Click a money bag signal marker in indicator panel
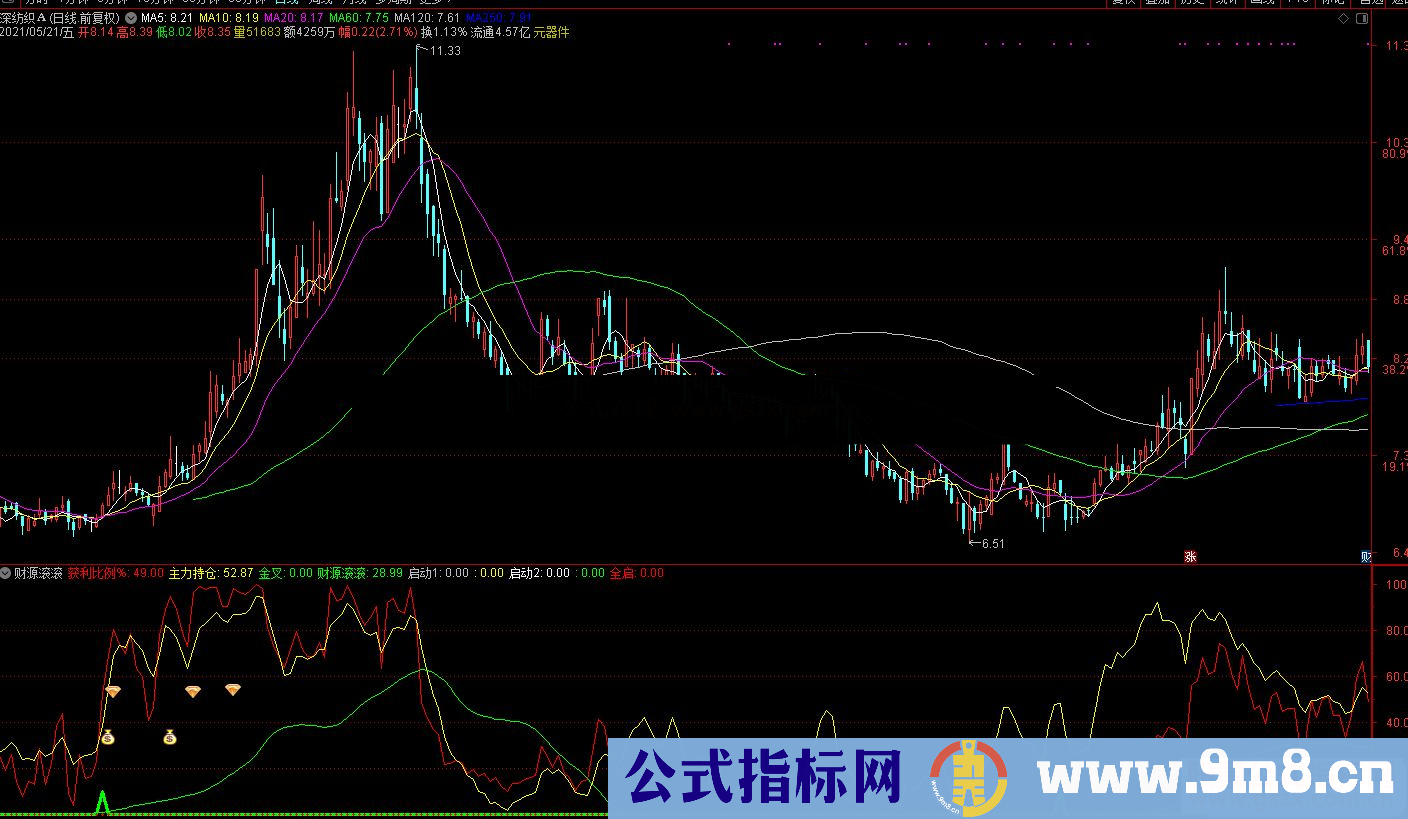This screenshot has height=819, width=1408. click(110, 738)
